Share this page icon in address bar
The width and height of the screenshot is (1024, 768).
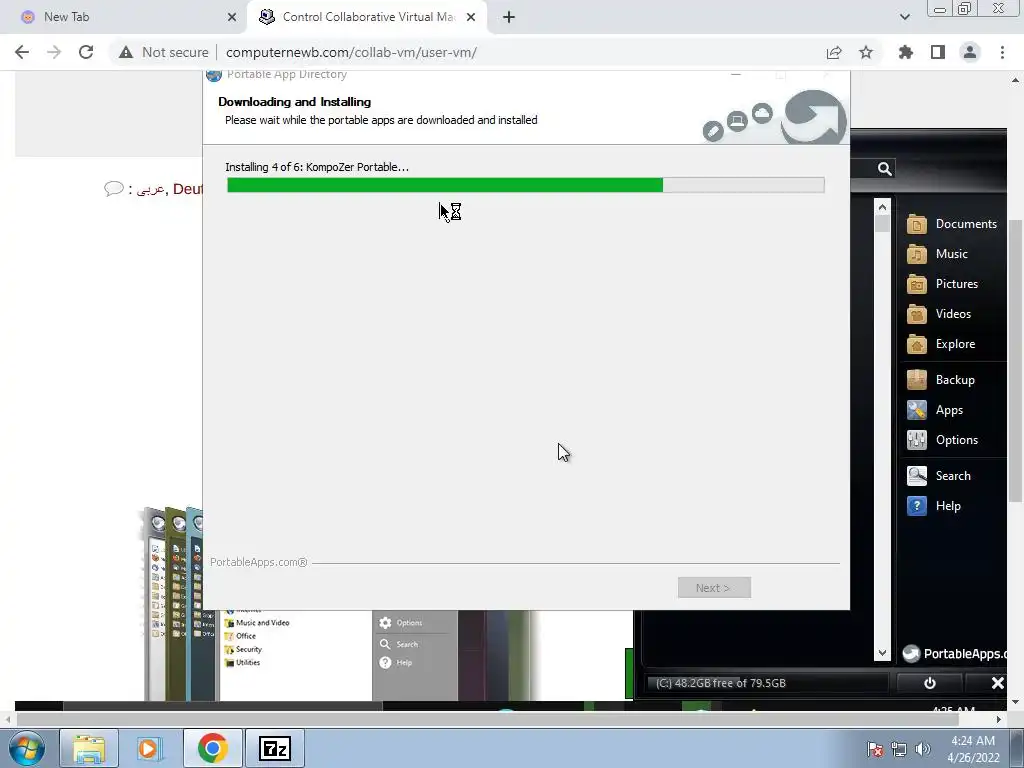[834, 52]
